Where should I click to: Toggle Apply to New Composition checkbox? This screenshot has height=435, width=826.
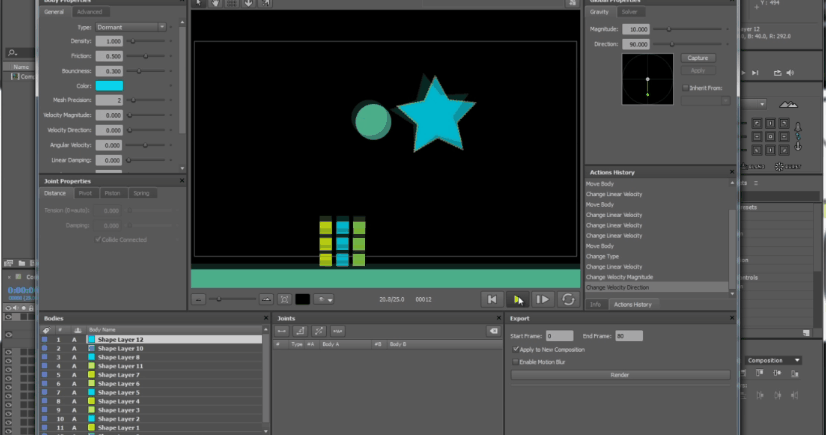516,349
